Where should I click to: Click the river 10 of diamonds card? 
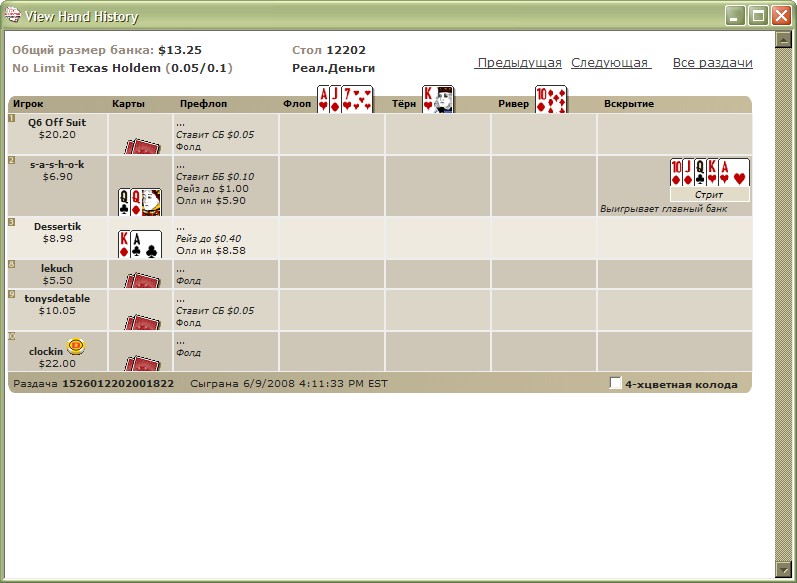pyautogui.click(x=550, y=99)
